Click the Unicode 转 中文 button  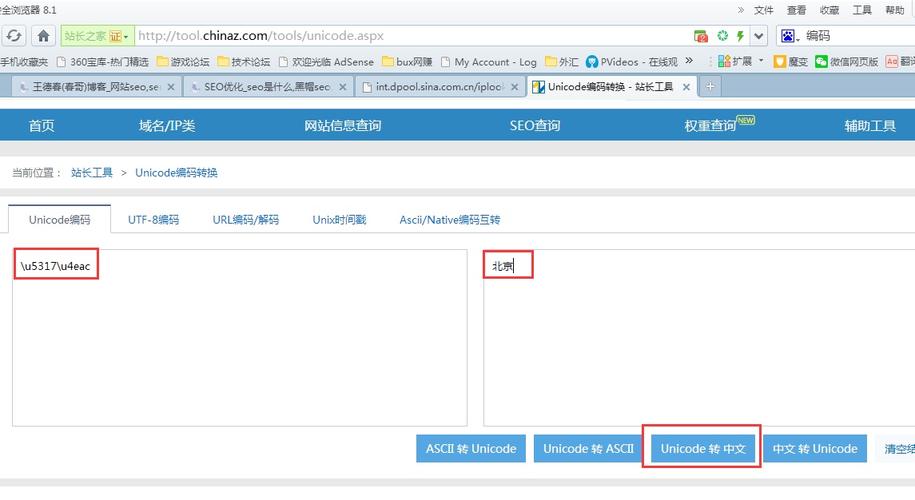coord(703,449)
